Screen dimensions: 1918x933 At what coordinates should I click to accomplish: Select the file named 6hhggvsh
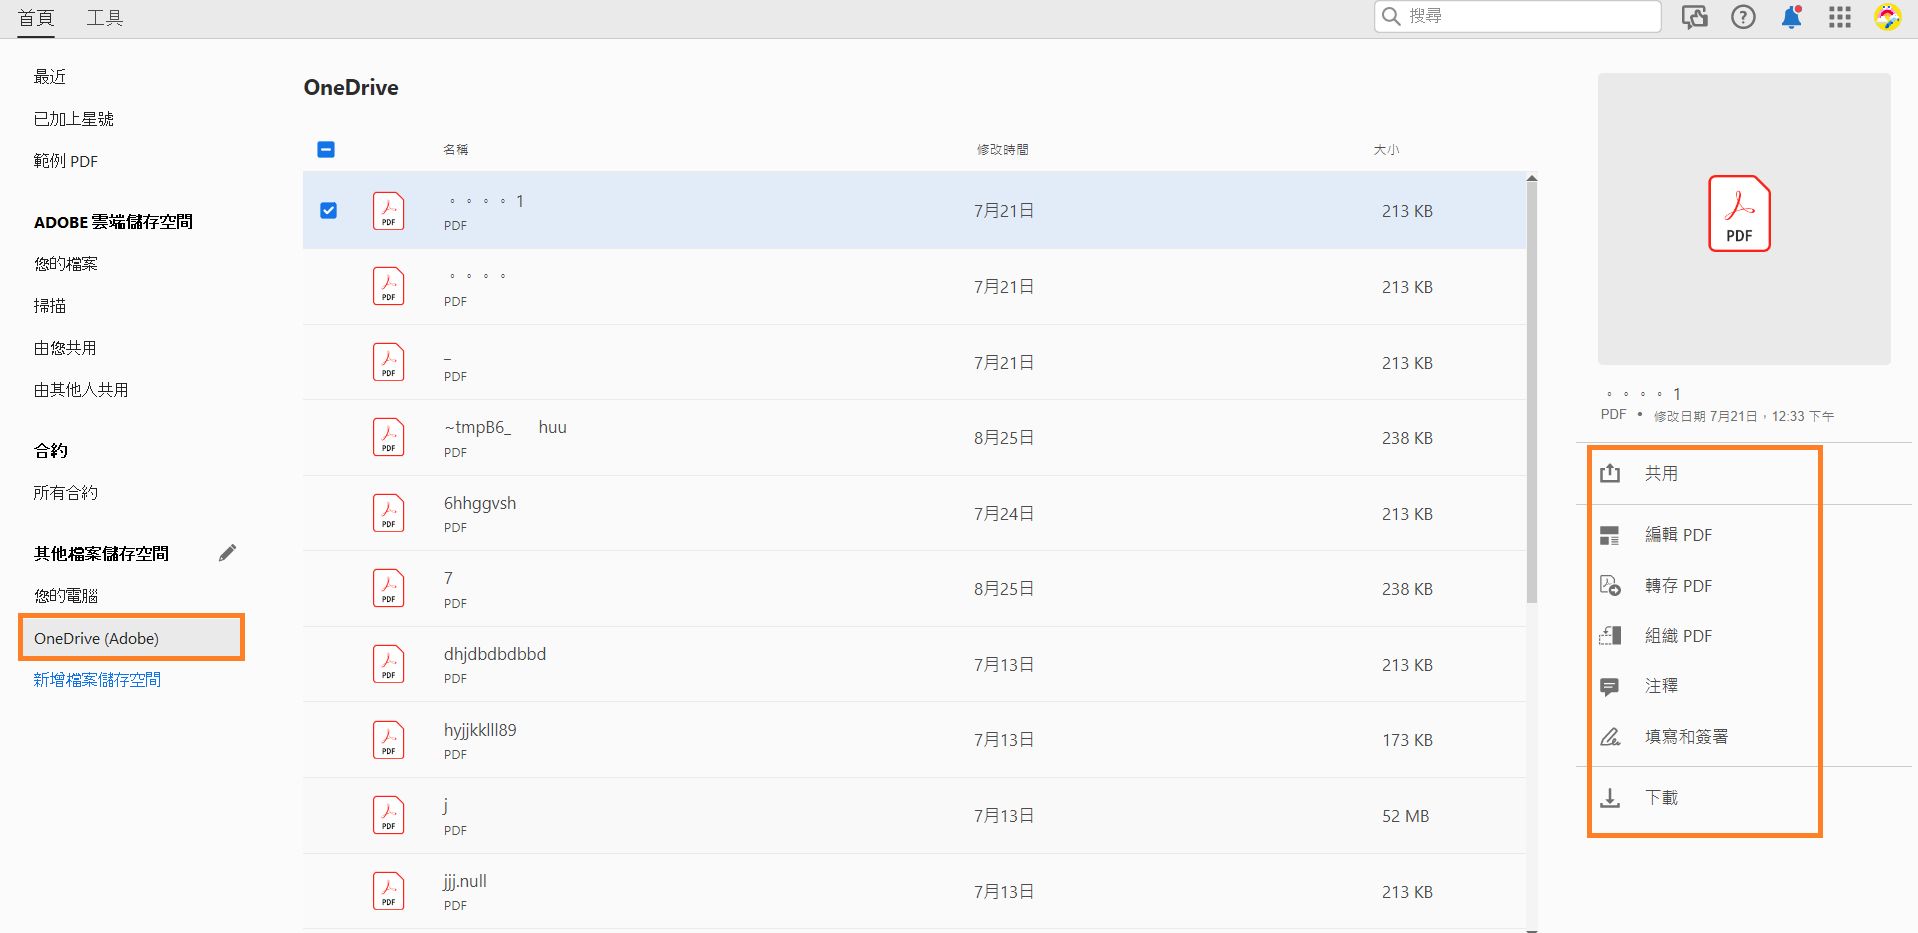480,503
